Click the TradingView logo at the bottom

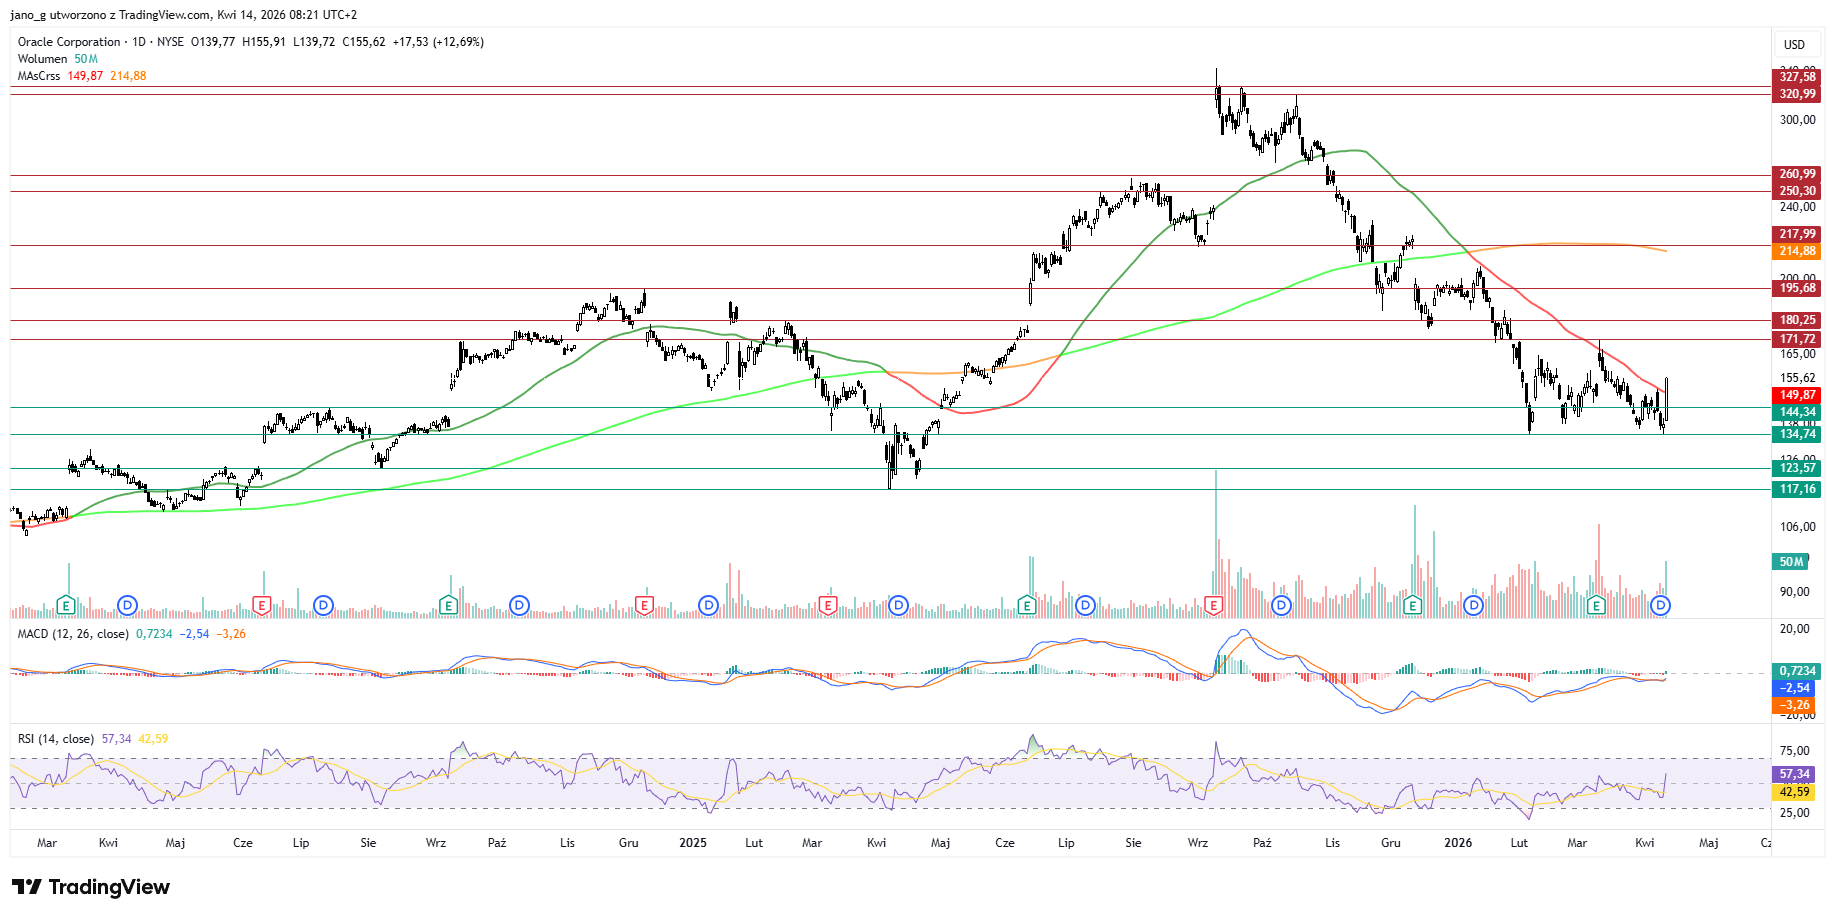91,887
